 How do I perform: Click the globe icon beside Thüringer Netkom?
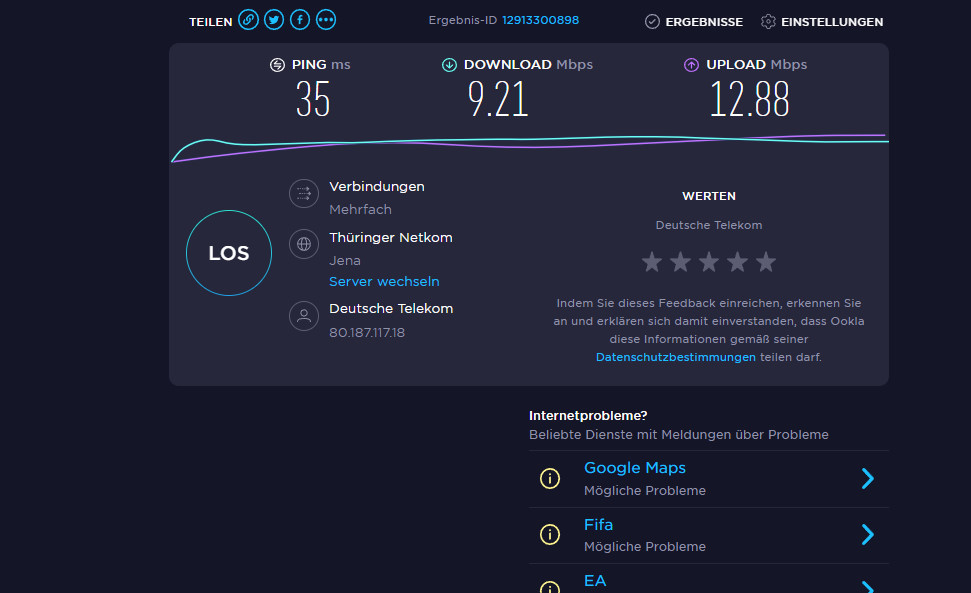(304, 244)
